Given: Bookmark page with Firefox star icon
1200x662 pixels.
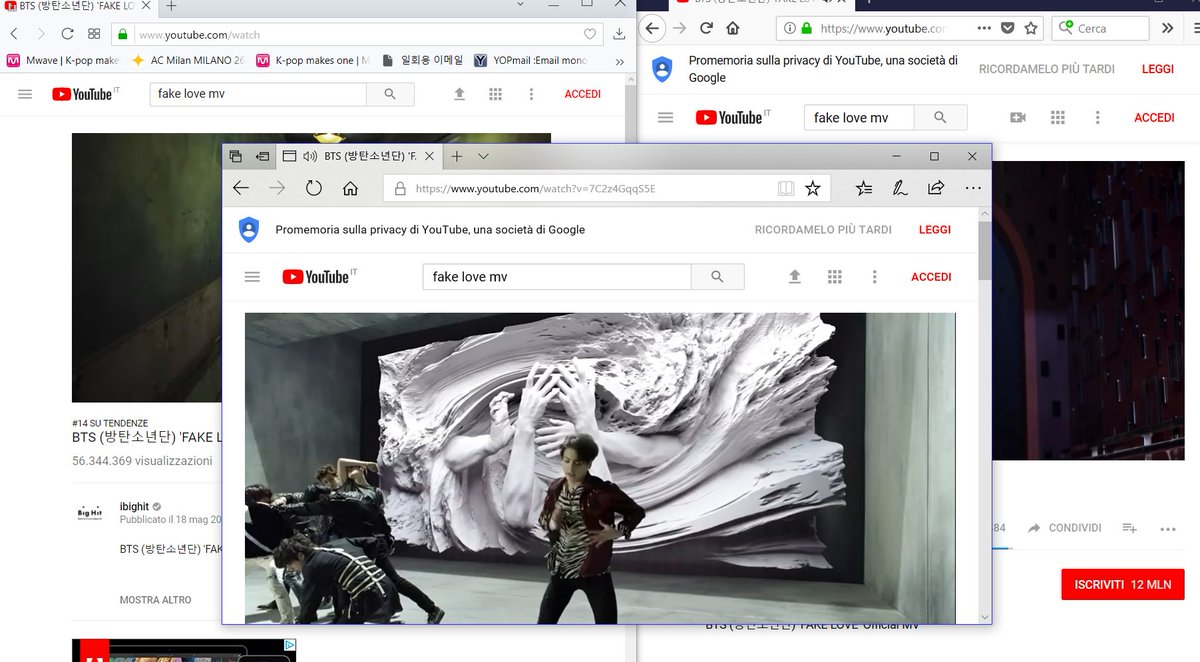Looking at the screenshot, I should point(1031,28).
